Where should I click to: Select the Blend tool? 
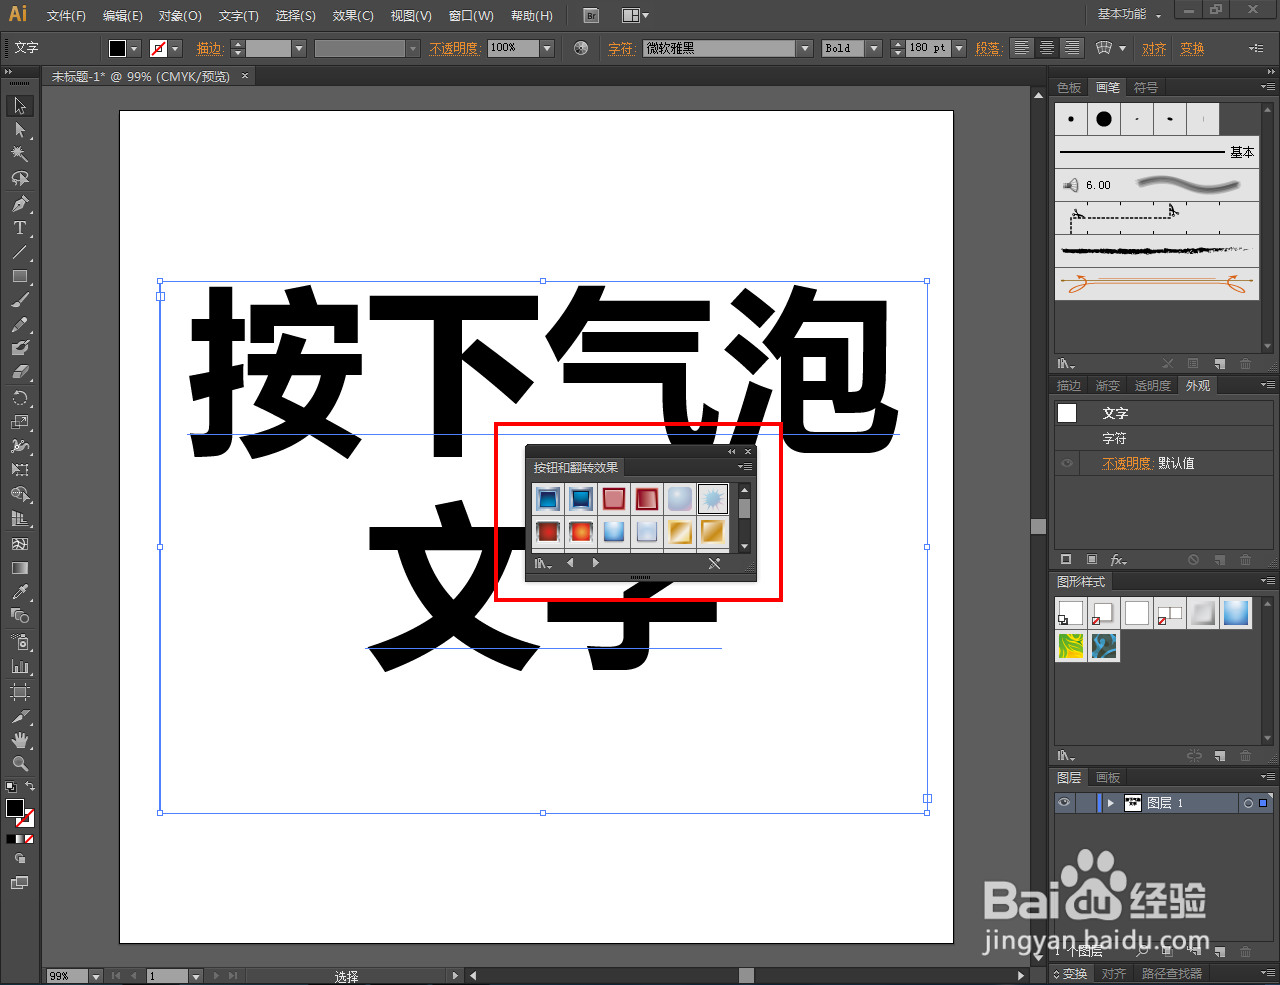coord(20,616)
